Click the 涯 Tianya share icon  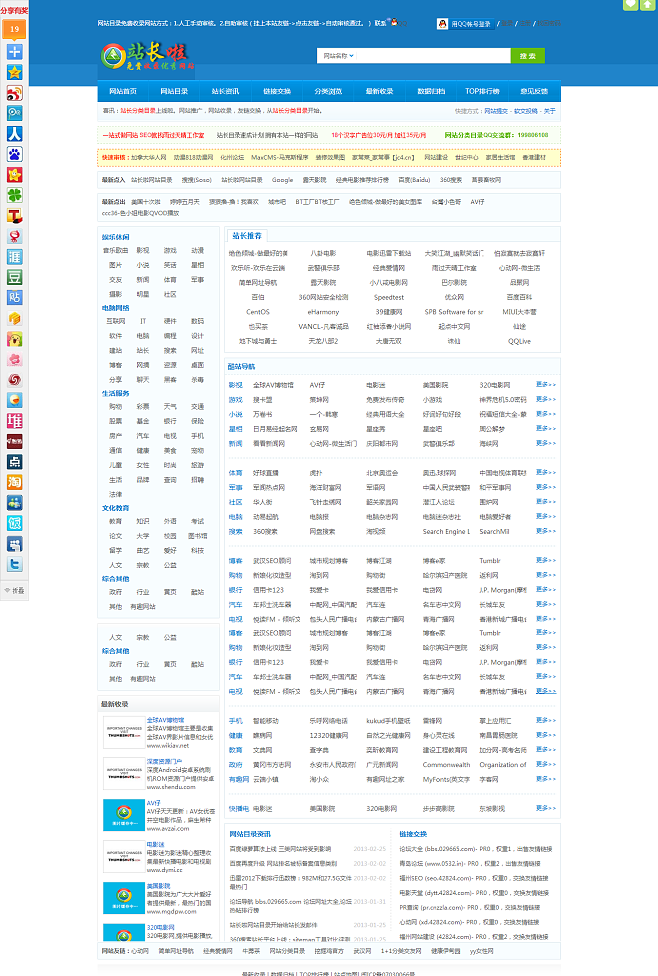(x=14, y=257)
